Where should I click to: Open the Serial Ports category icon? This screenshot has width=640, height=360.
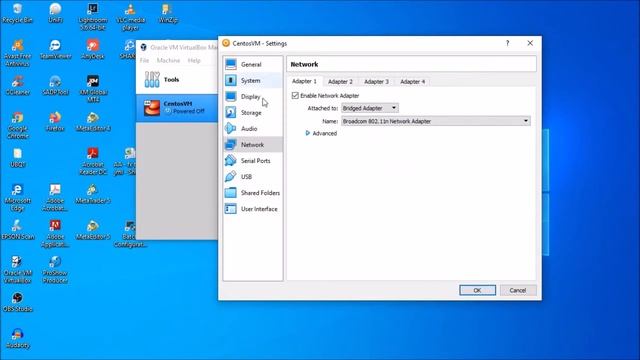click(x=231, y=160)
